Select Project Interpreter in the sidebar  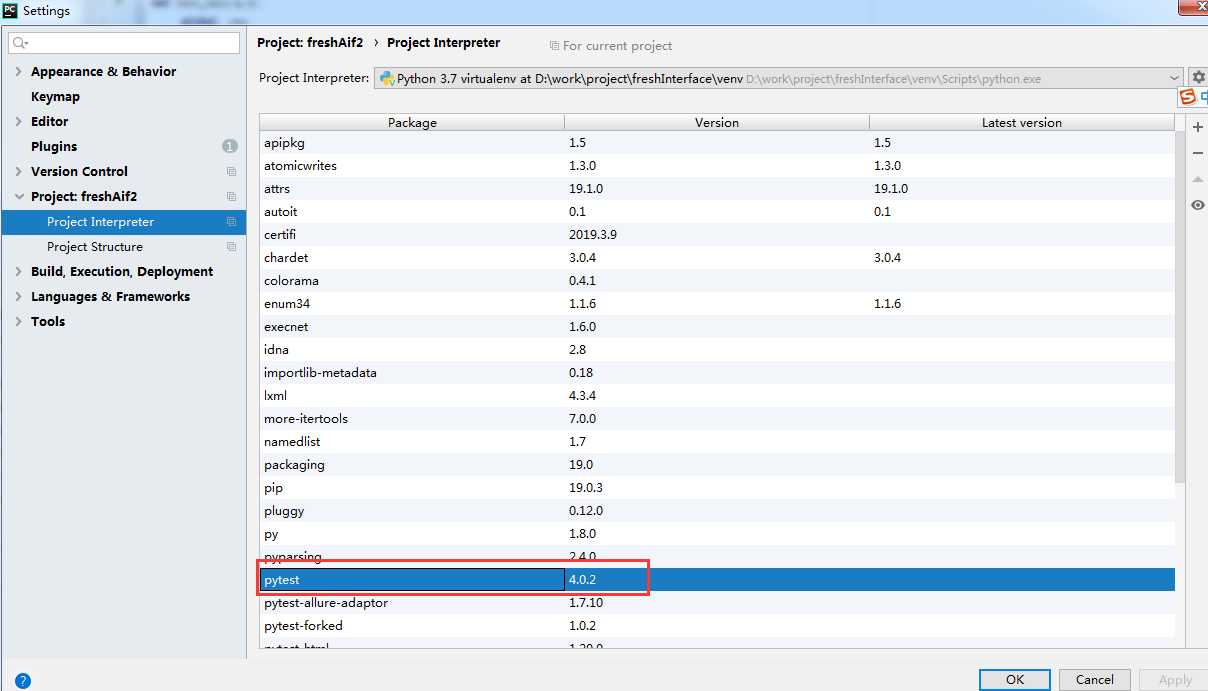click(x=123, y=222)
